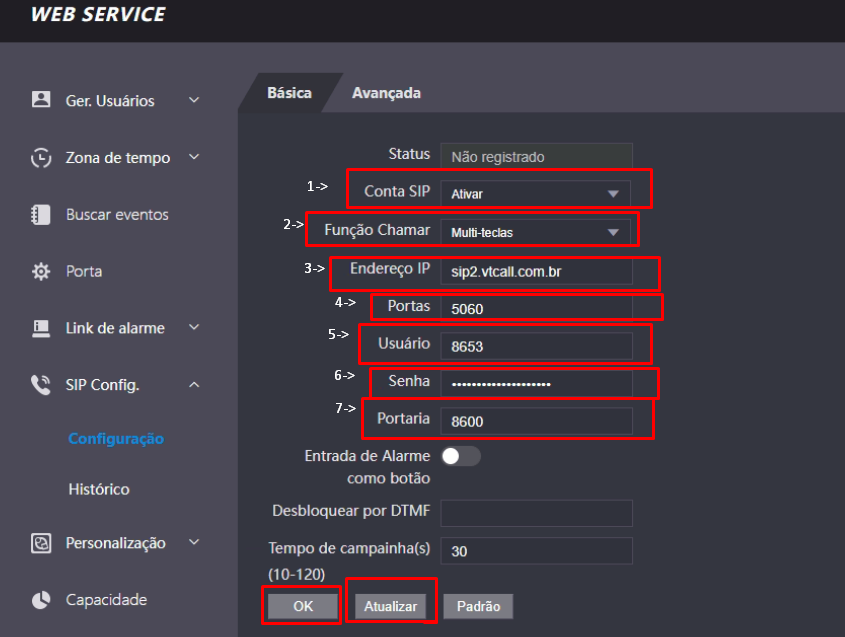Click the Atualizar button

[x=390, y=606]
